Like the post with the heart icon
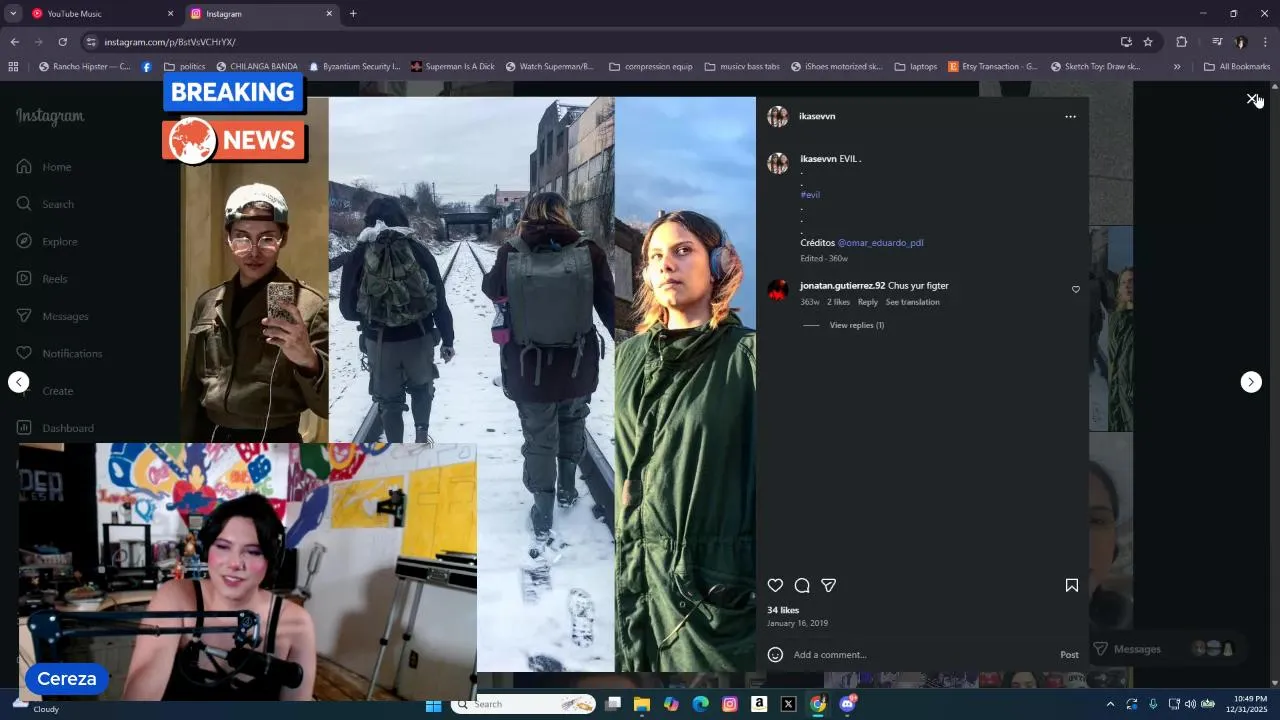Screen dimensions: 1280x720 775,585
